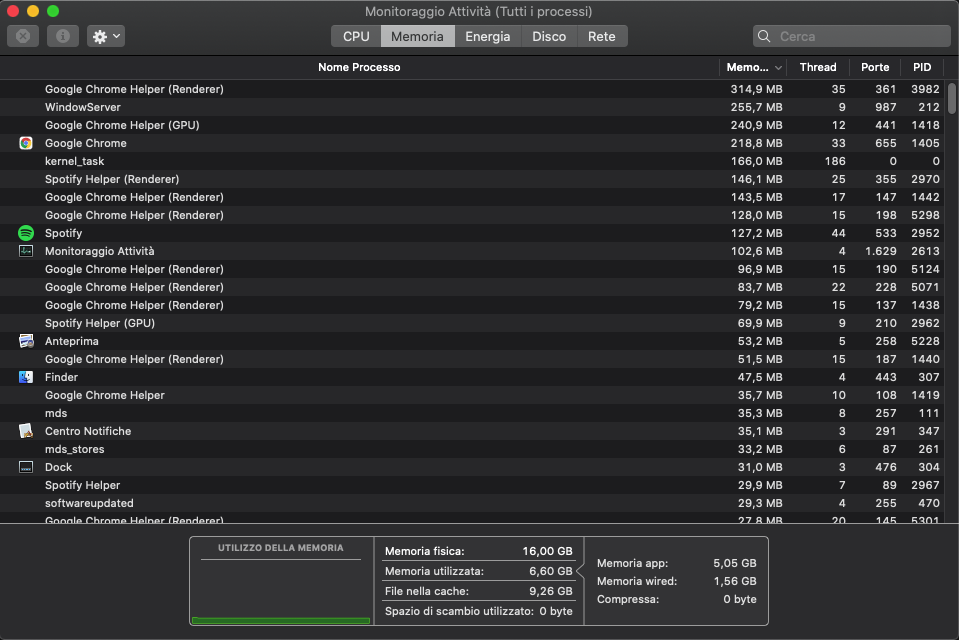Select the Spotify Helper row with PID 2967
The height and width of the screenshot is (640, 959).
[x=472, y=485]
